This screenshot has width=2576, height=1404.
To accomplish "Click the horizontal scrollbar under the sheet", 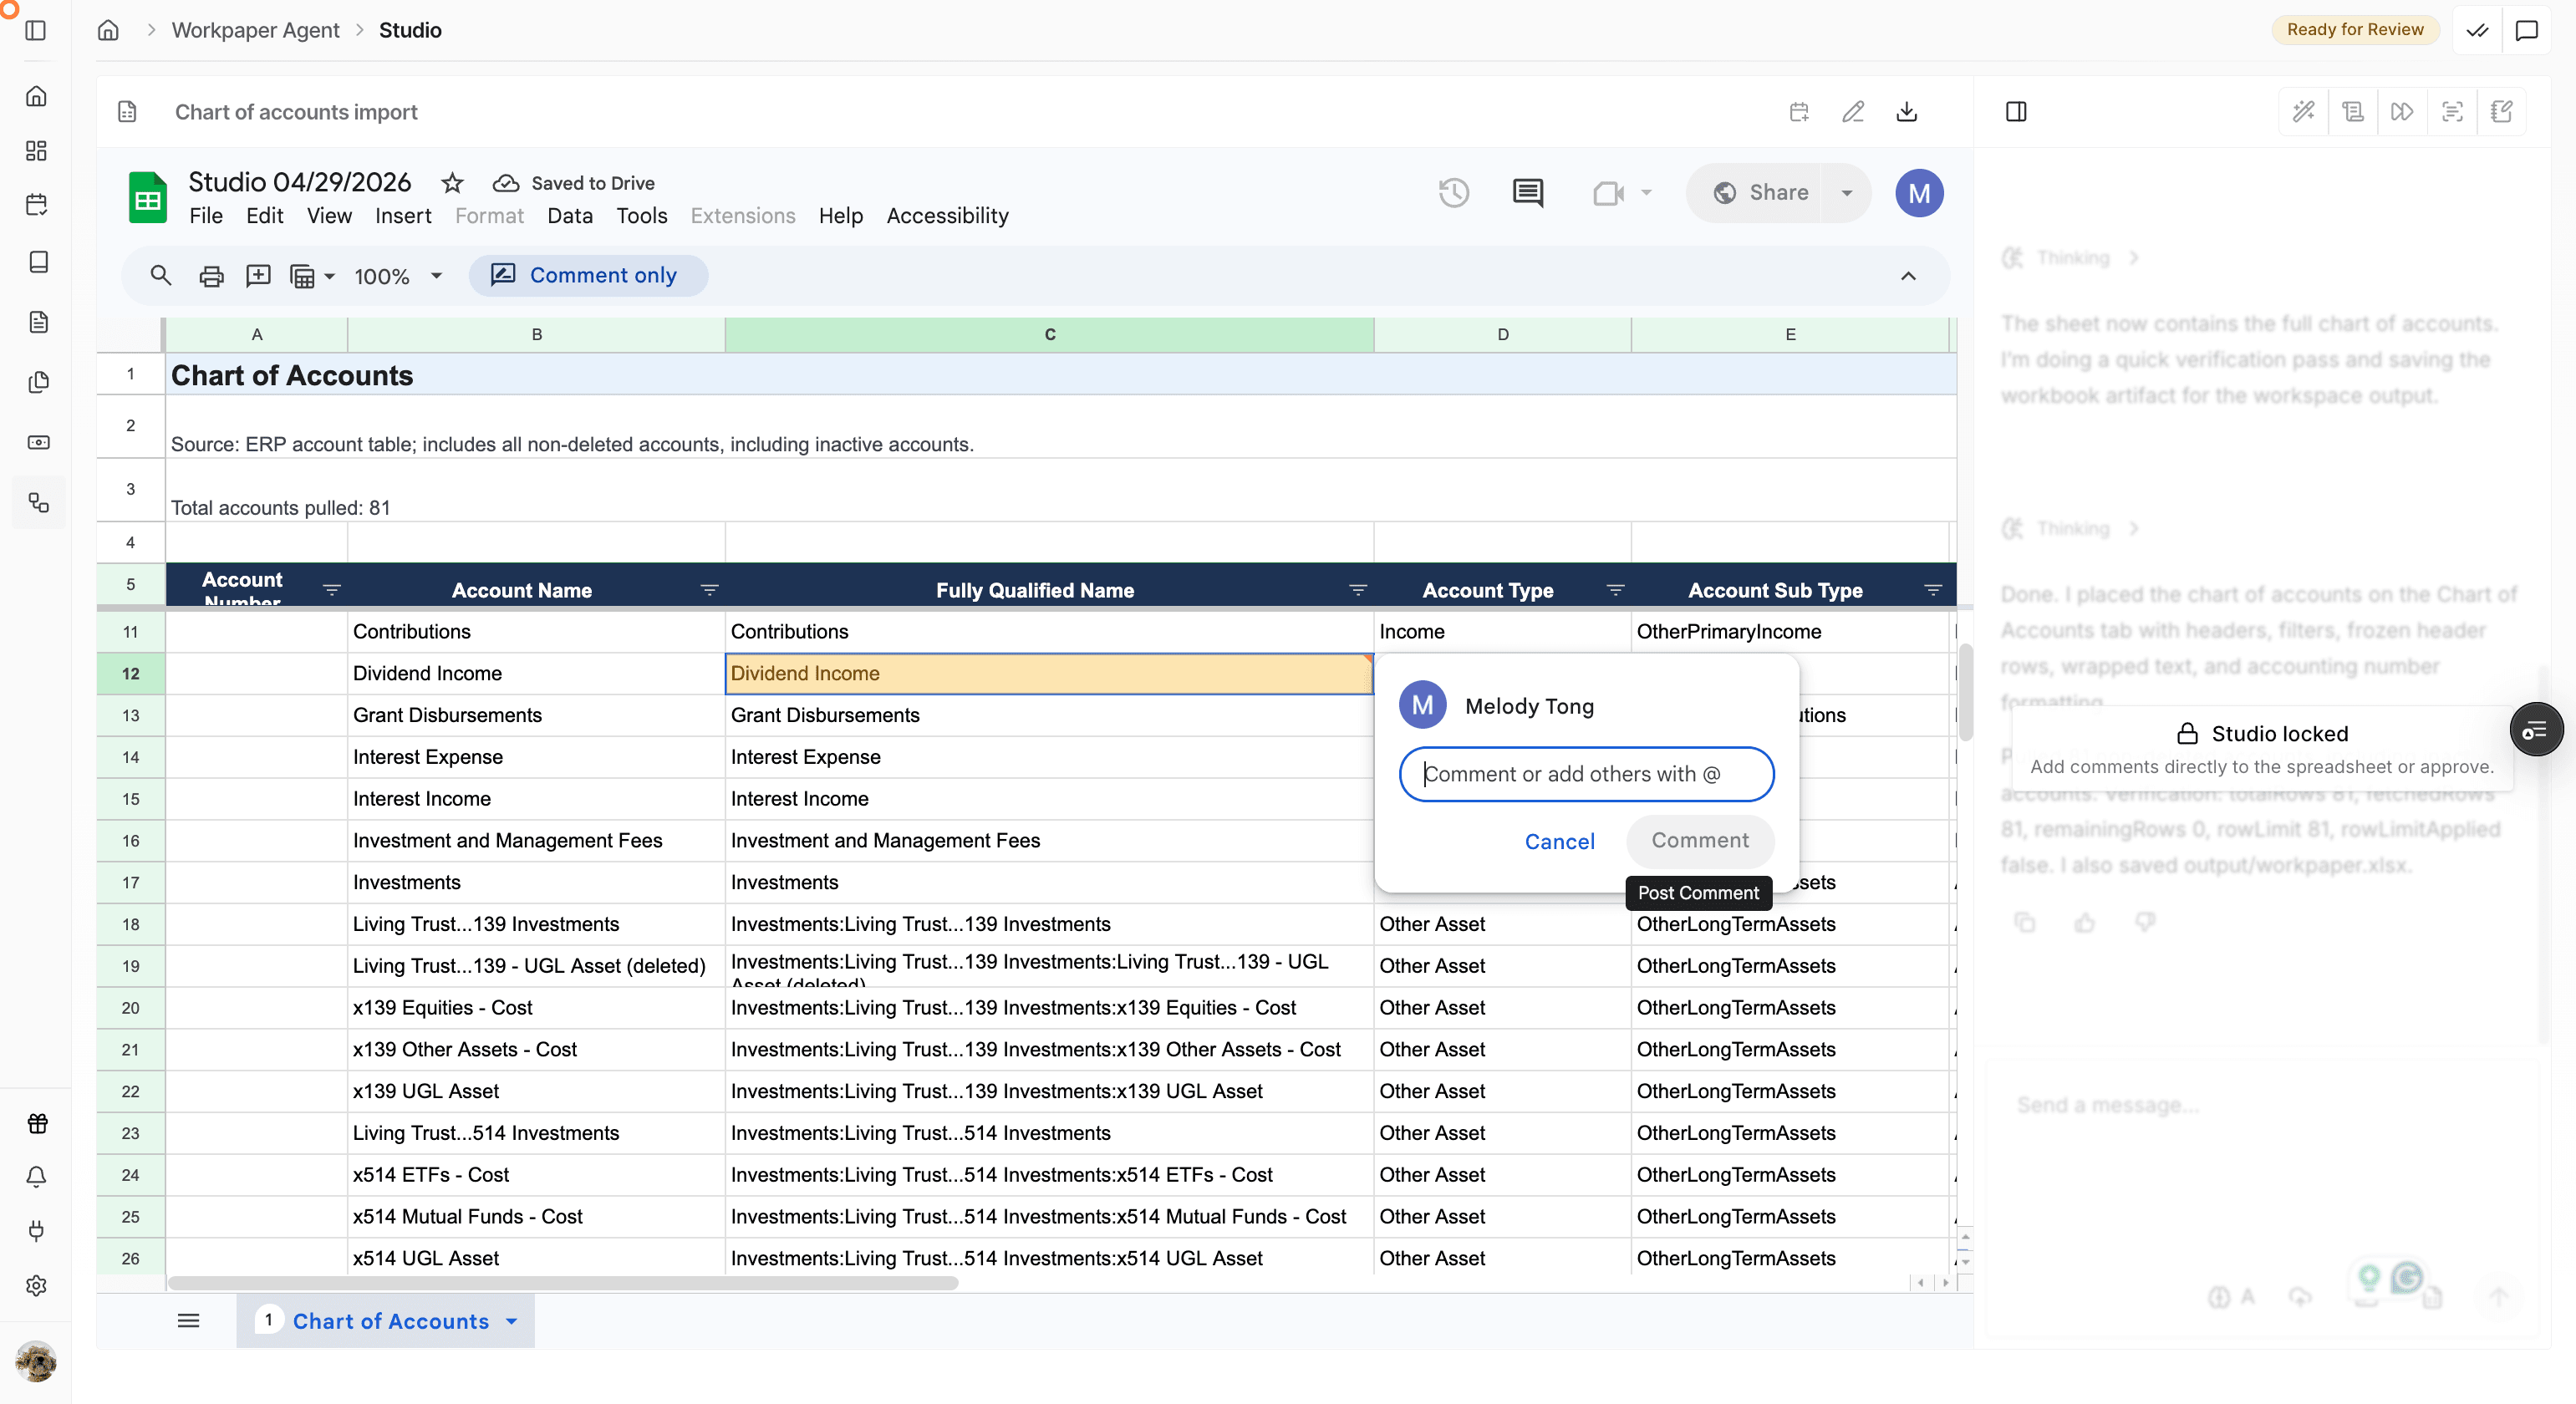I will pos(563,1283).
